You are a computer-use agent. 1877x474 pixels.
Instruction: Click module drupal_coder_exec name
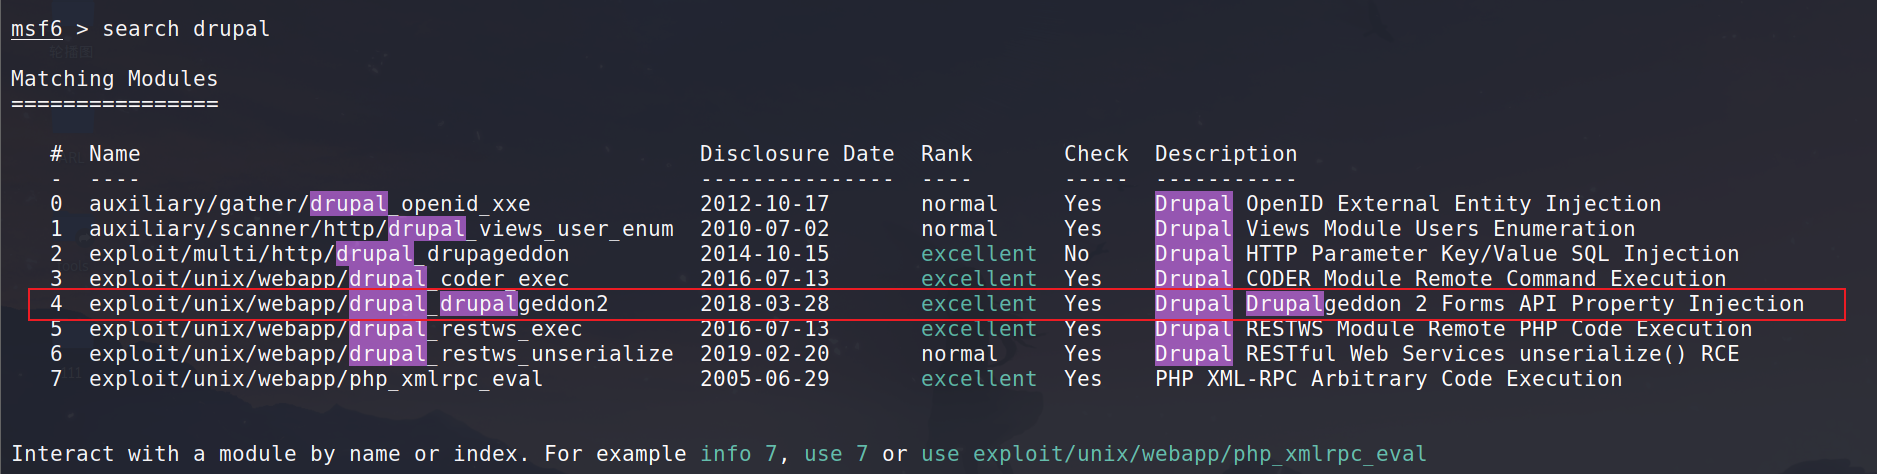329,279
